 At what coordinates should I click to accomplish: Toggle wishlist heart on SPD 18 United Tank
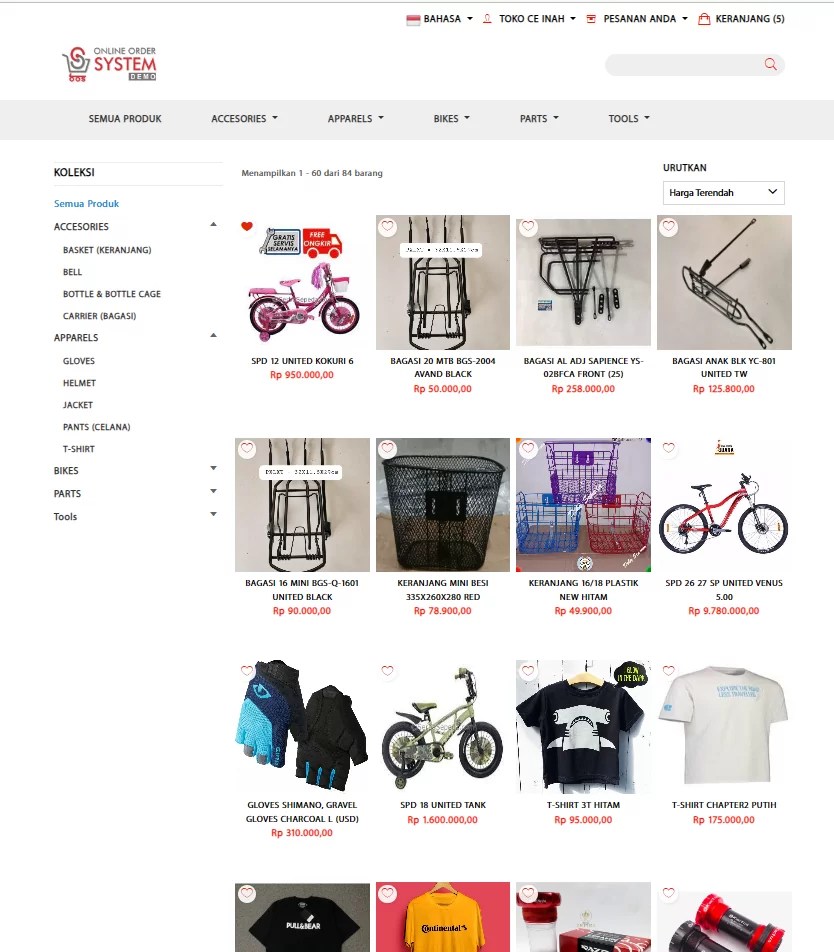(x=387, y=670)
